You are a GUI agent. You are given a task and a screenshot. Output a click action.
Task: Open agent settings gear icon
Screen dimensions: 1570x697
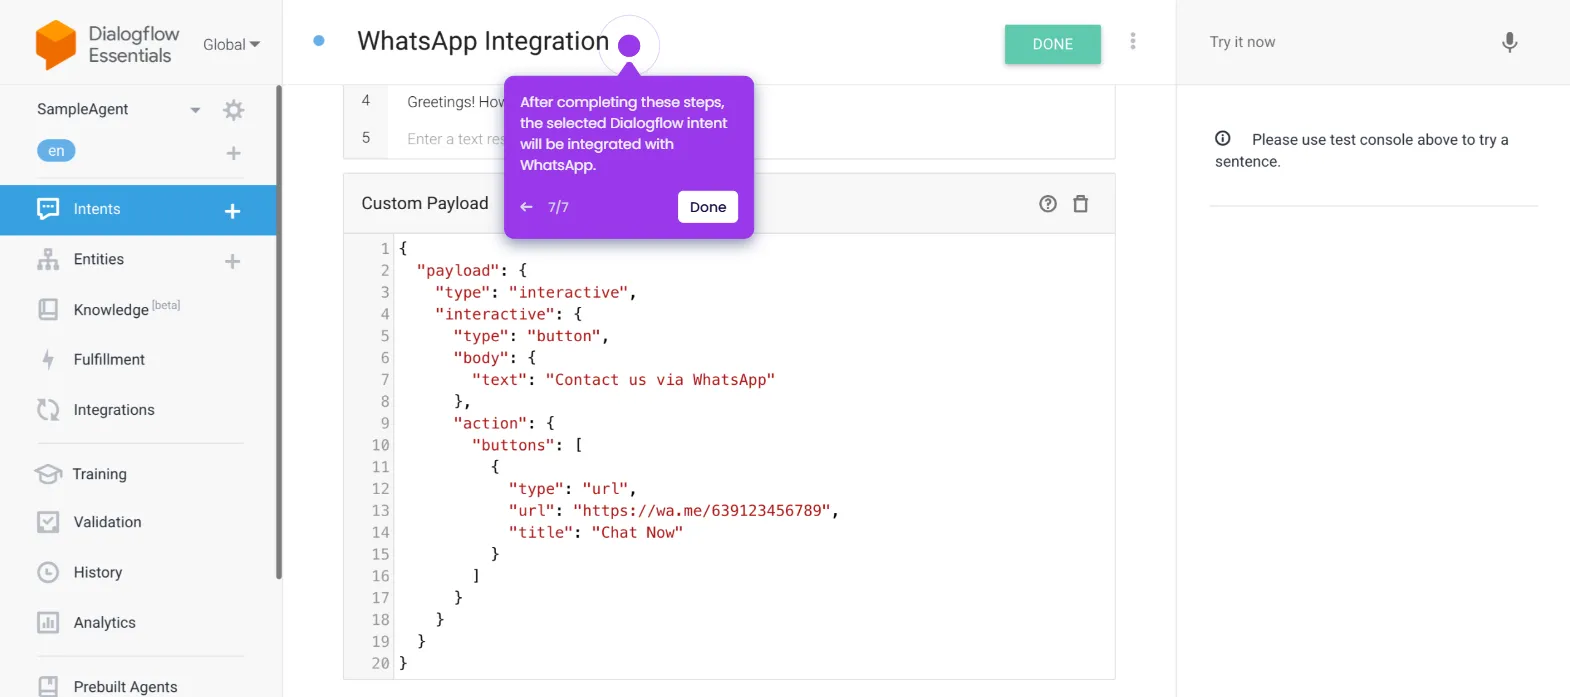click(234, 110)
